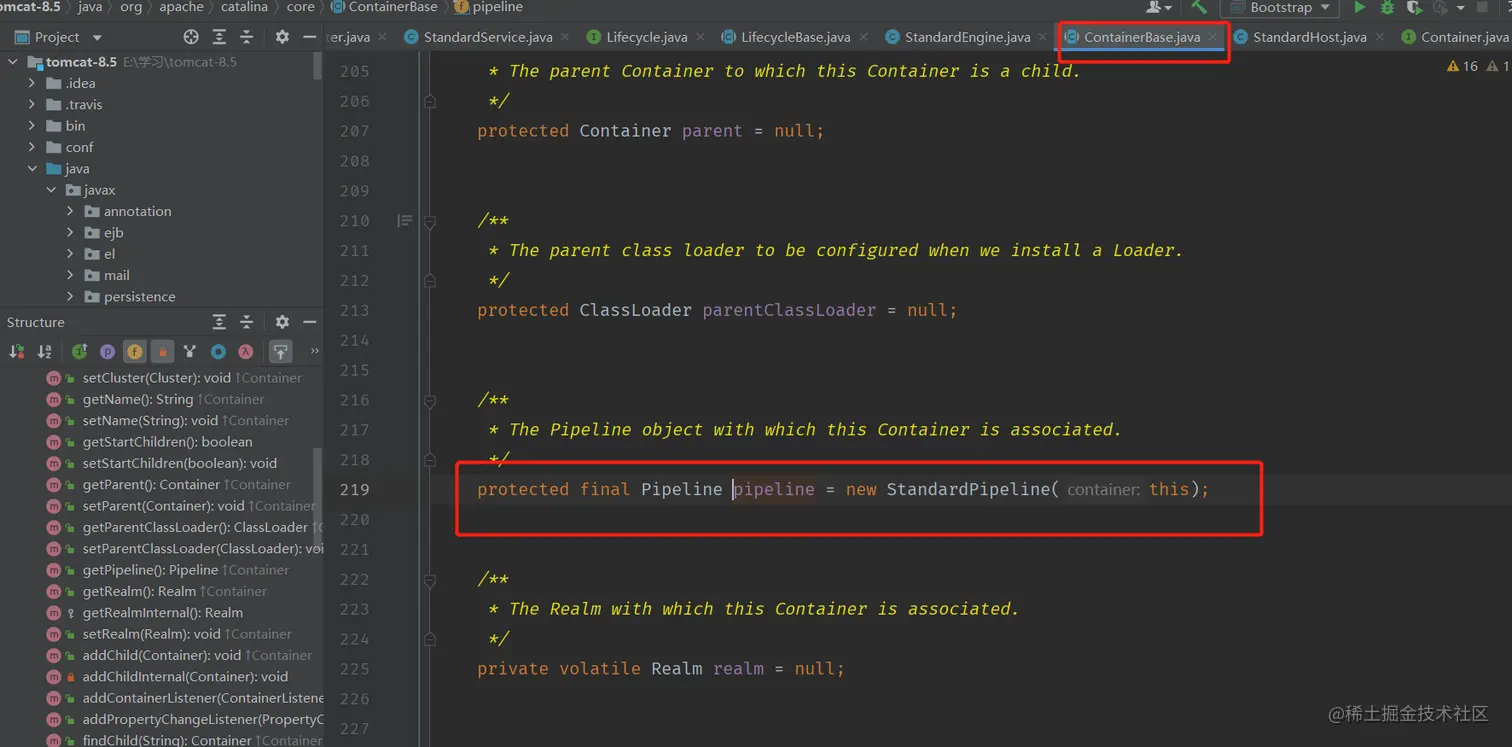Toggle group methods by defining type
This screenshot has height=747, width=1512.
click(190, 351)
